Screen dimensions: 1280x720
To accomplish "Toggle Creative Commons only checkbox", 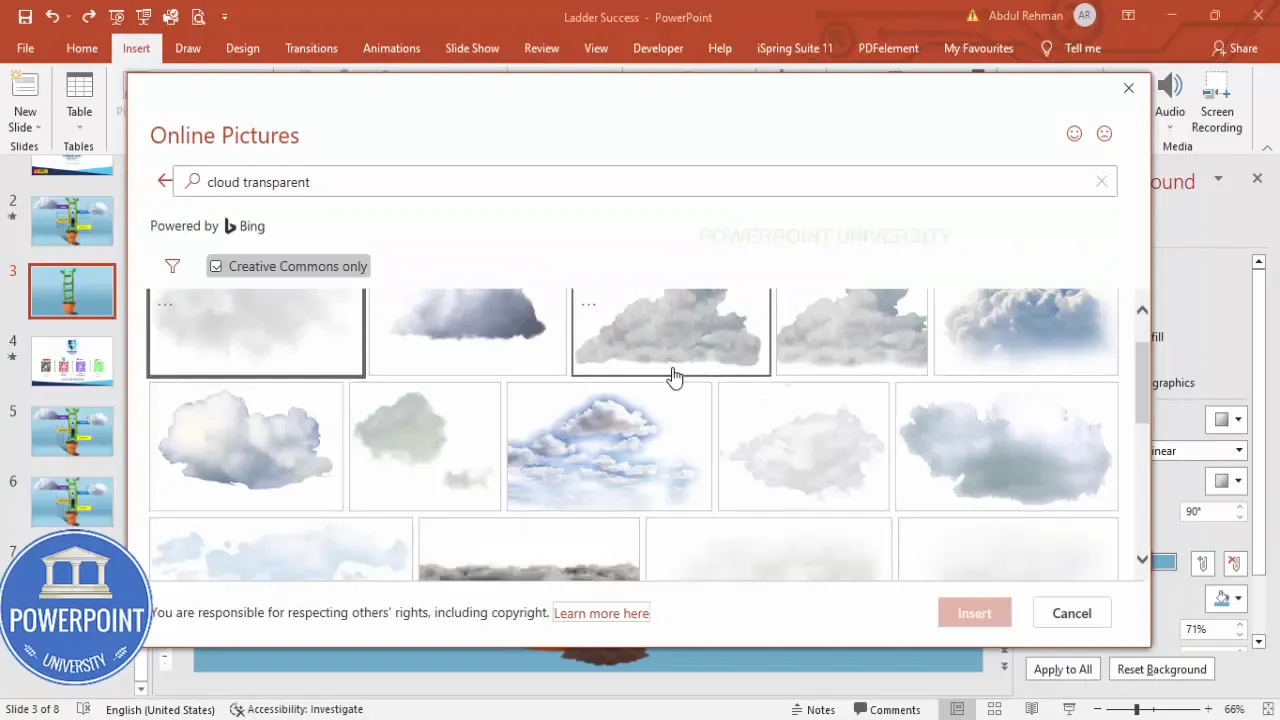I will click(x=216, y=266).
